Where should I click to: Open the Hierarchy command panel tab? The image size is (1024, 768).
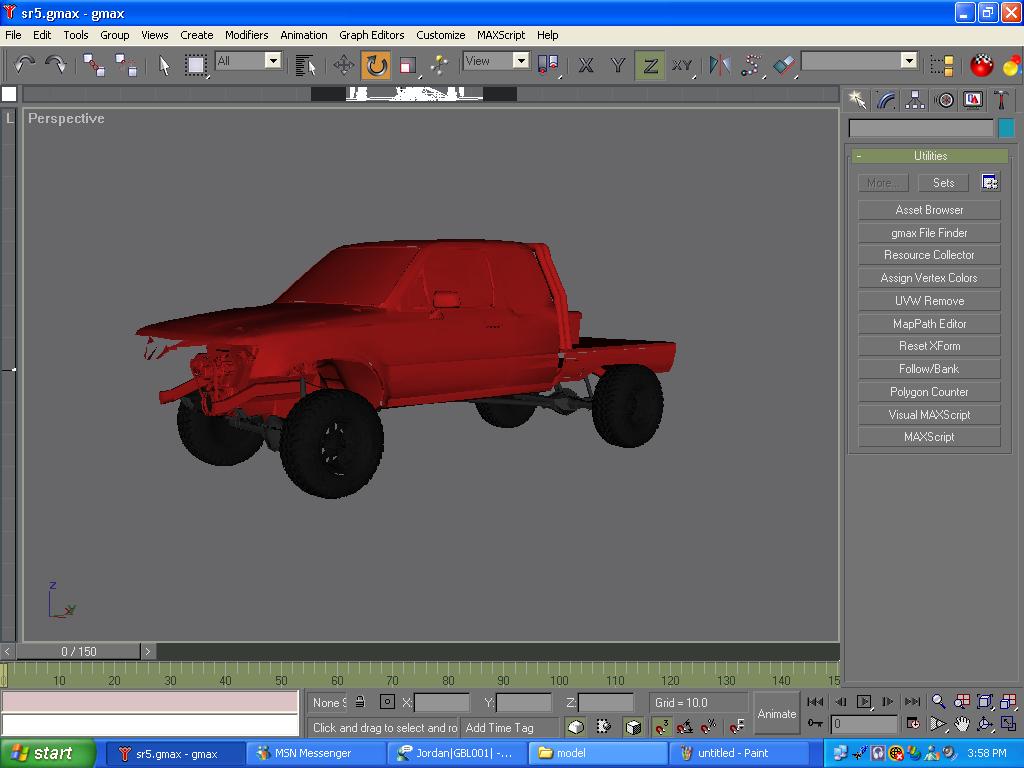(915, 100)
